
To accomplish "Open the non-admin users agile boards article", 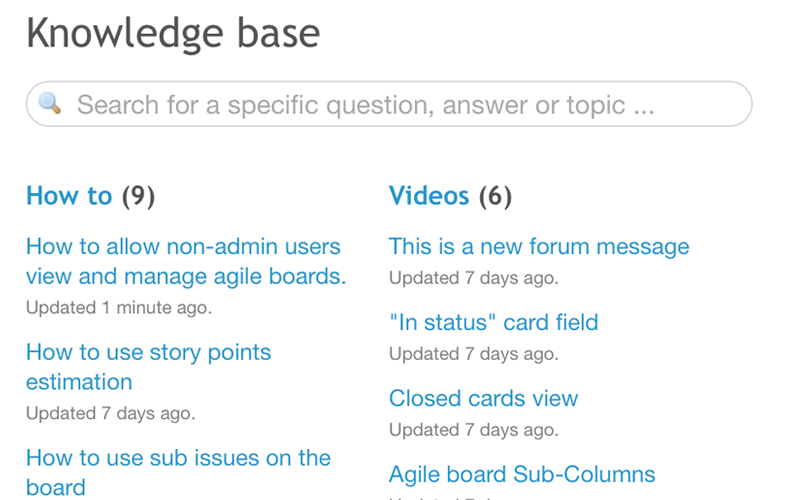I will pyautogui.click(x=185, y=261).
